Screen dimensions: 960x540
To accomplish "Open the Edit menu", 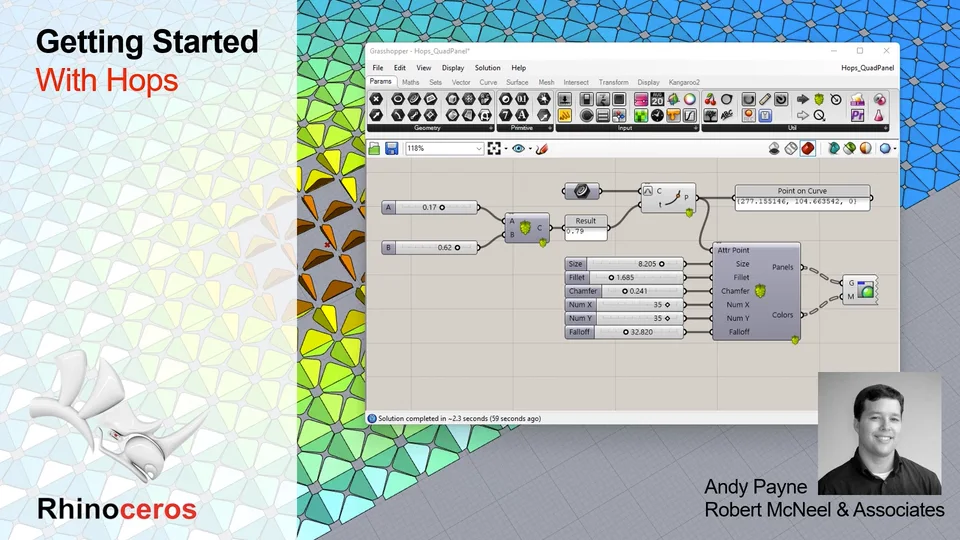I will point(400,68).
